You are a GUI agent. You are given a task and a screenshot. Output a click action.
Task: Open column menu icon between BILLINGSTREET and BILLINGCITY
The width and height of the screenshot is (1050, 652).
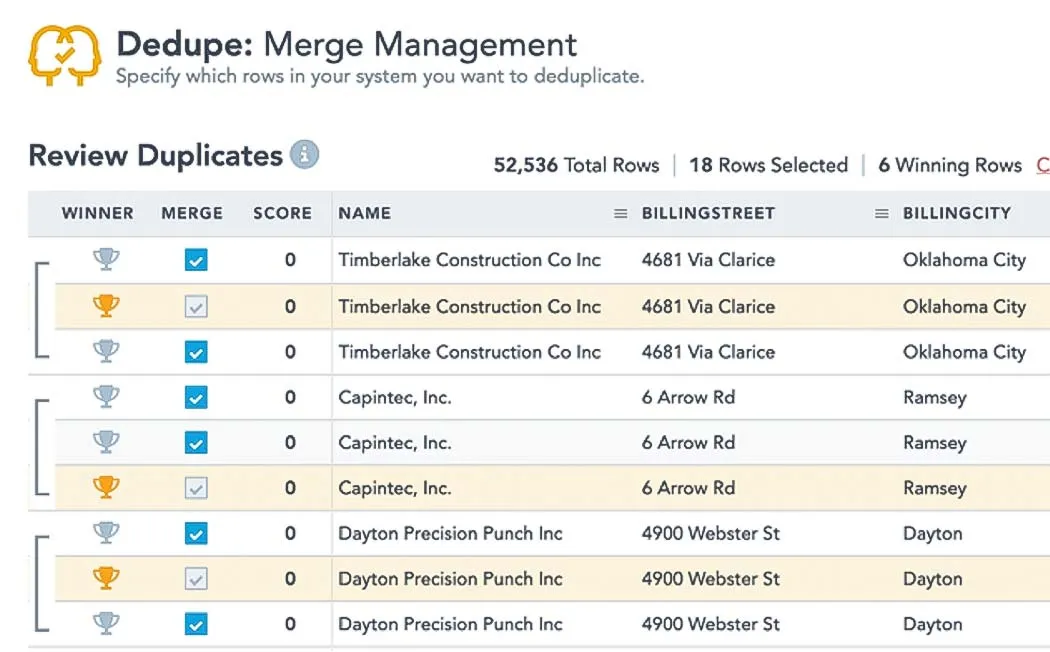[x=882, y=214]
